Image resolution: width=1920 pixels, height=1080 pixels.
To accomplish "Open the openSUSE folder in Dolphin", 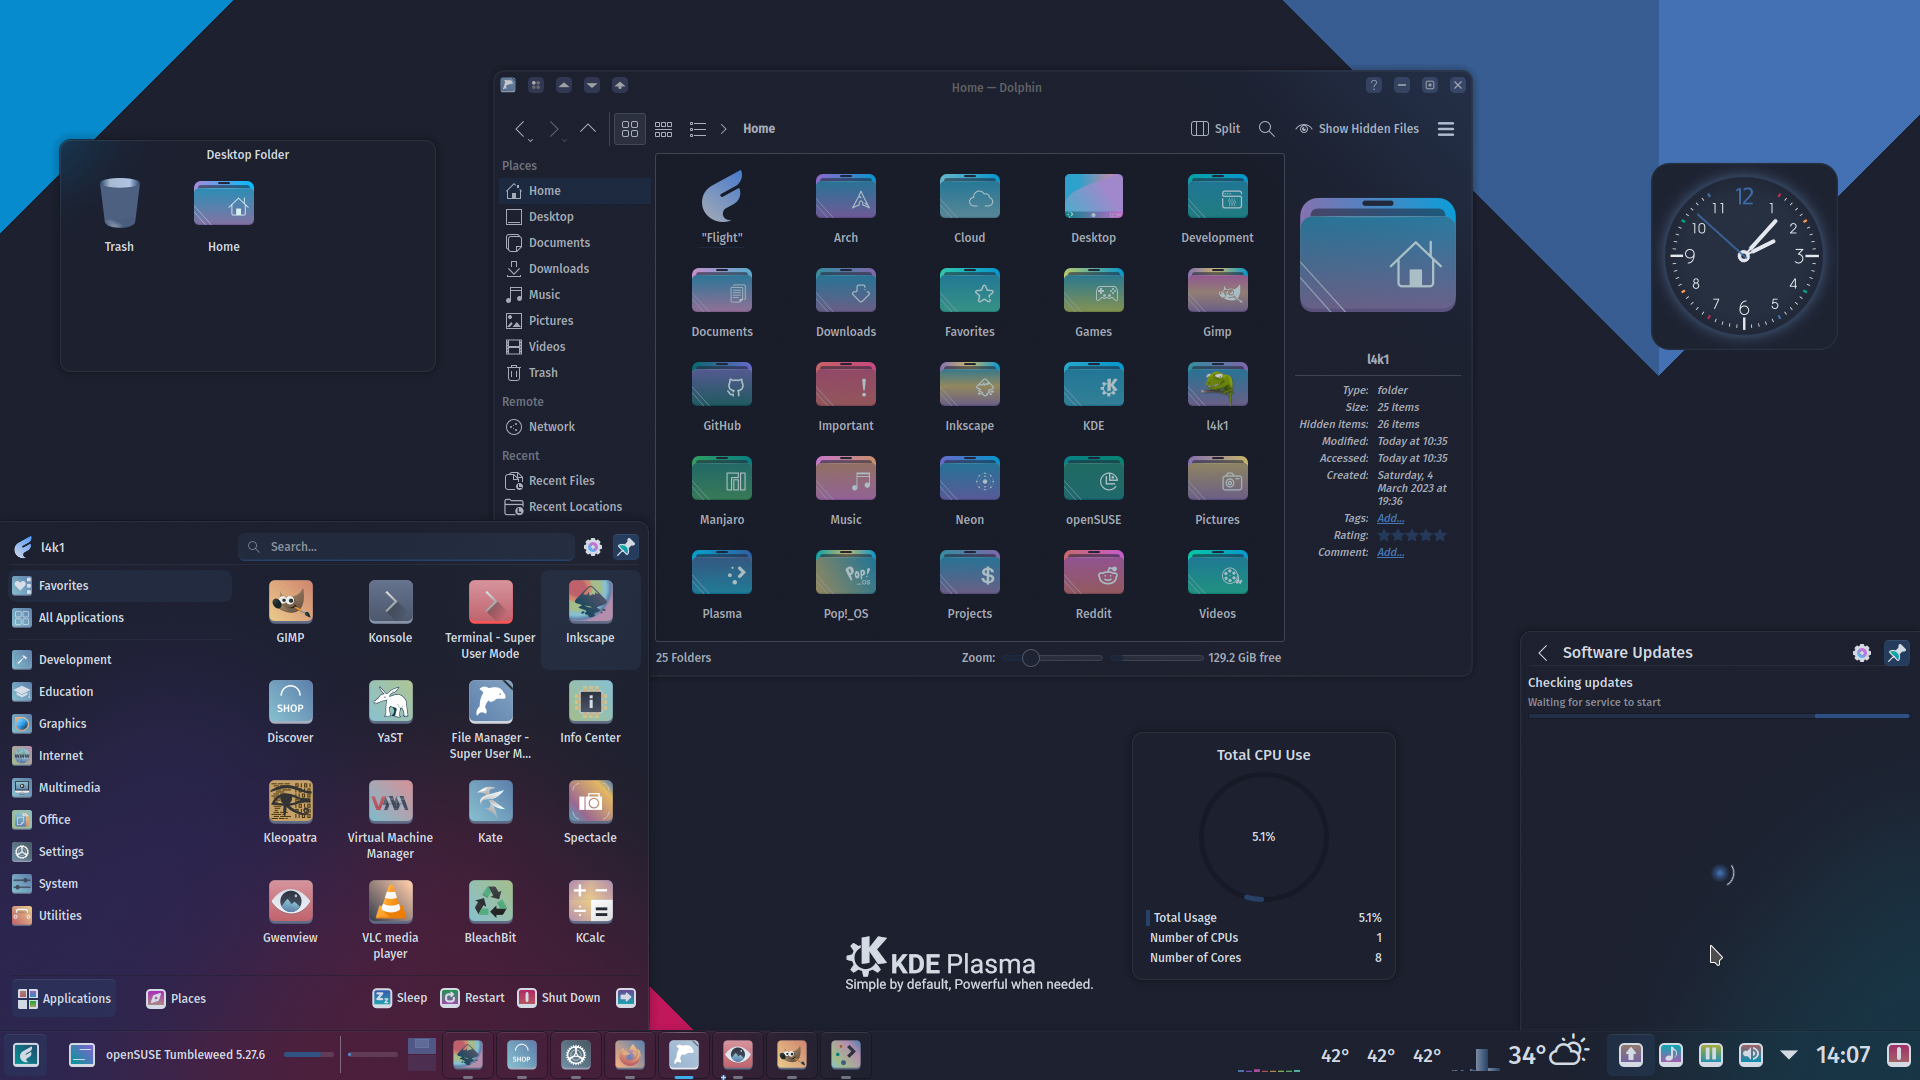I will [1093, 479].
